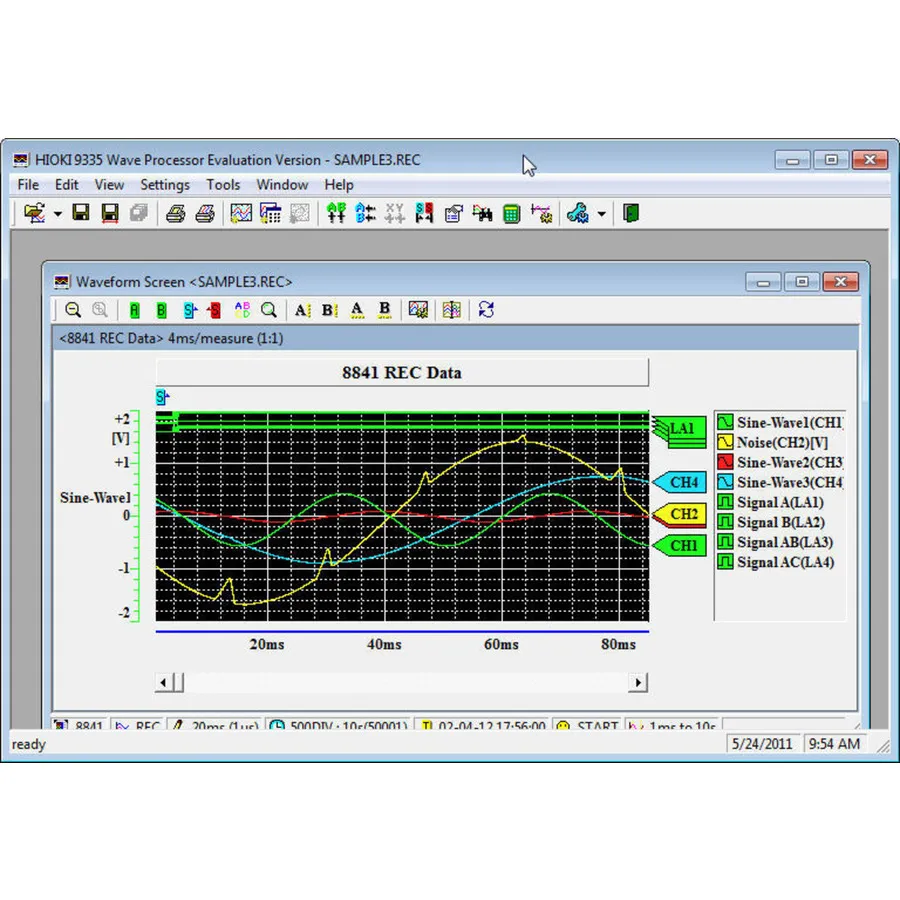900x900 pixels.
Task: Toggle Sine-Wave2(CH3) red legend entry
Action: tap(726, 462)
